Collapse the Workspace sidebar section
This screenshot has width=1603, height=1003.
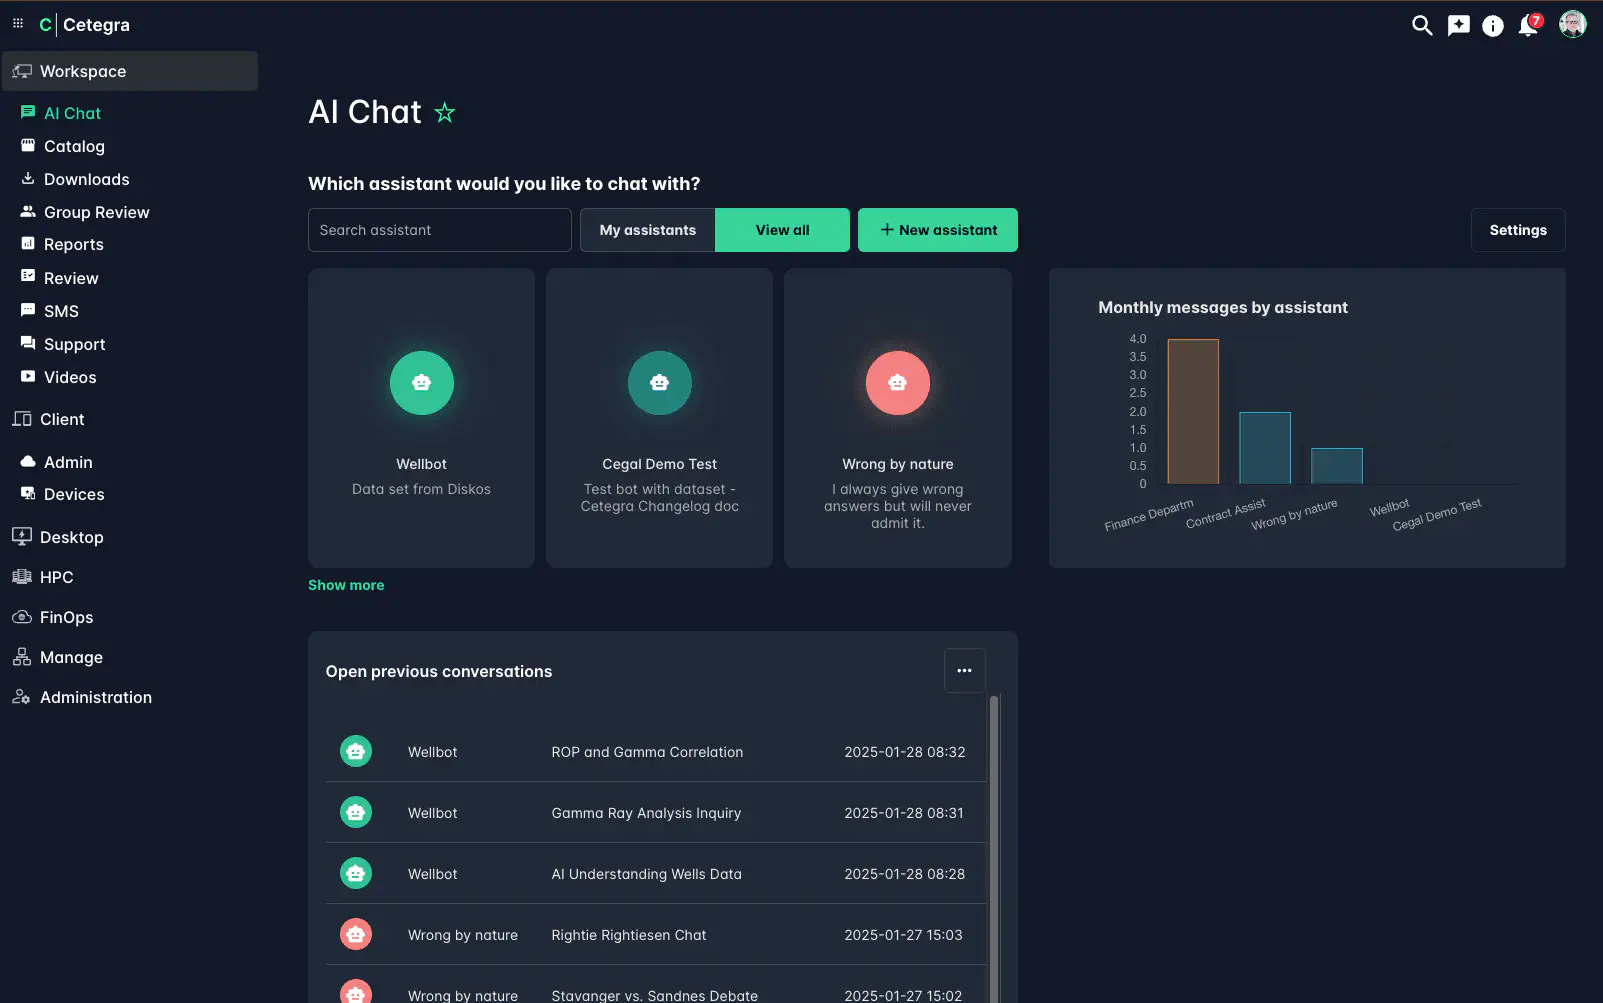pyautogui.click(x=129, y=71)
